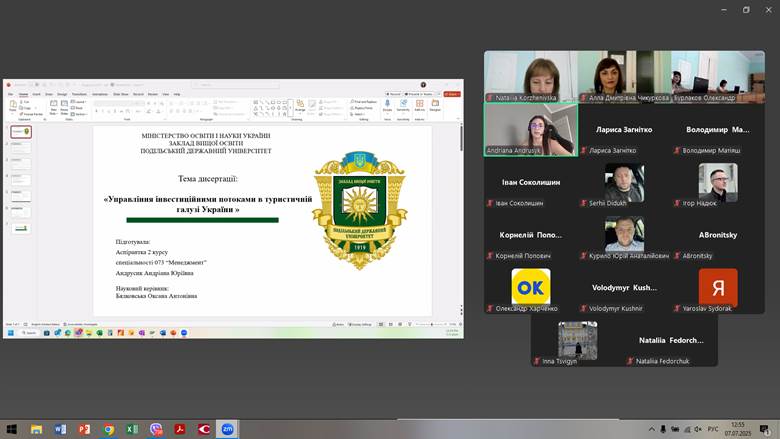Open Zoom from the Windows taskbar
Image resolution: width=780 pixels, height=439 pixels.
click(228, 429)
